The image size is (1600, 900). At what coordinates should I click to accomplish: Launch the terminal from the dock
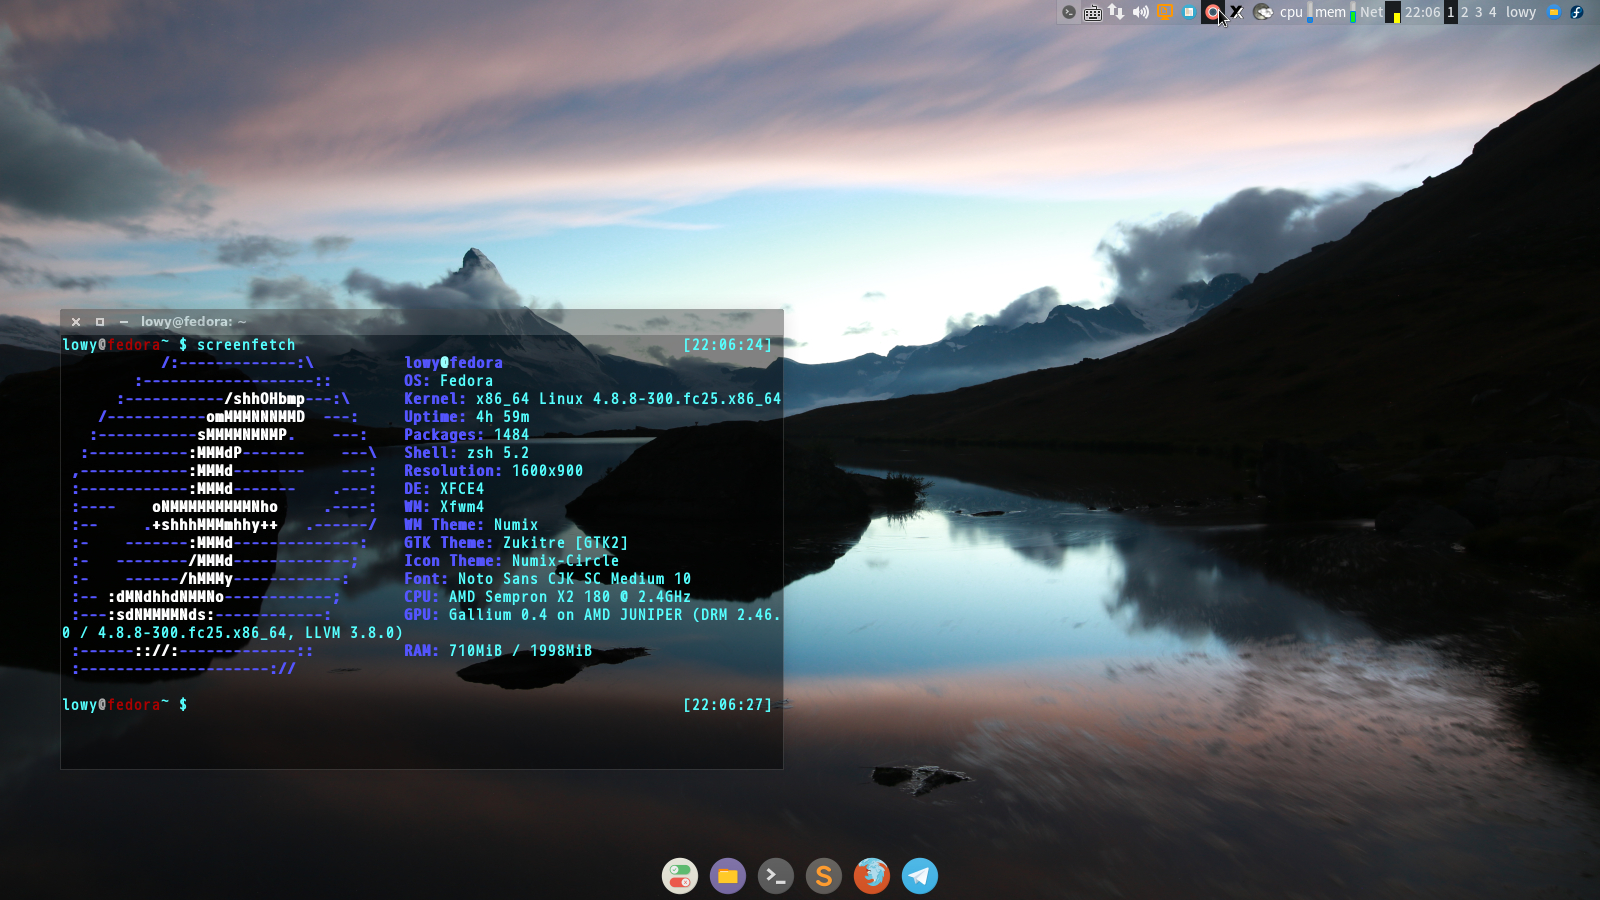pyautogui.click(x=775, y=876)
